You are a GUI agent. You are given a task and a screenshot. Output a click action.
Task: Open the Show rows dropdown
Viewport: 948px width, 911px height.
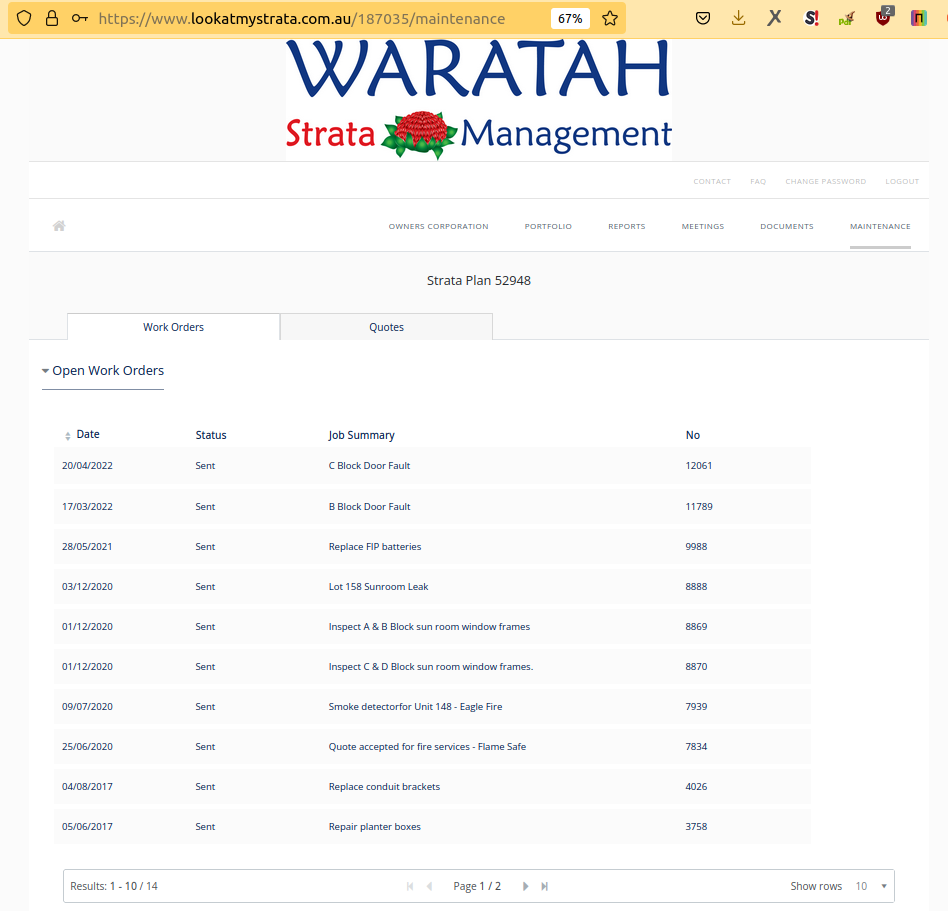coord(871,886)
